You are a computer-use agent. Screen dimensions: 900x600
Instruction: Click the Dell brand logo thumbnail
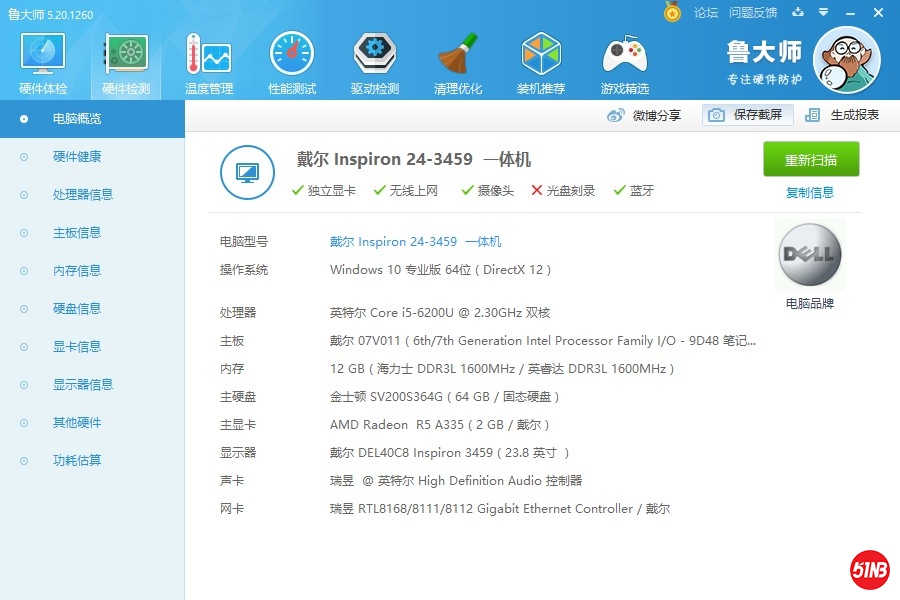(x=810, y=256)
